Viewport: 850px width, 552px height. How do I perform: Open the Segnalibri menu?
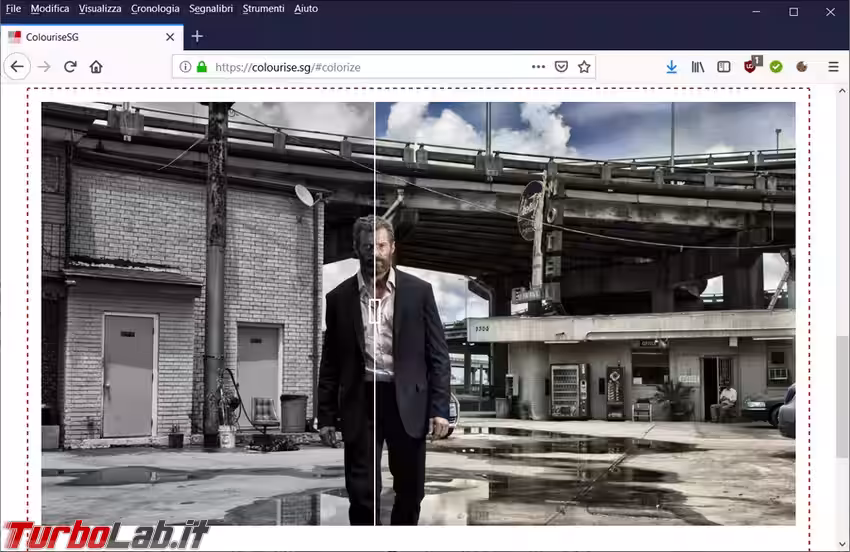tap(211, 8)
